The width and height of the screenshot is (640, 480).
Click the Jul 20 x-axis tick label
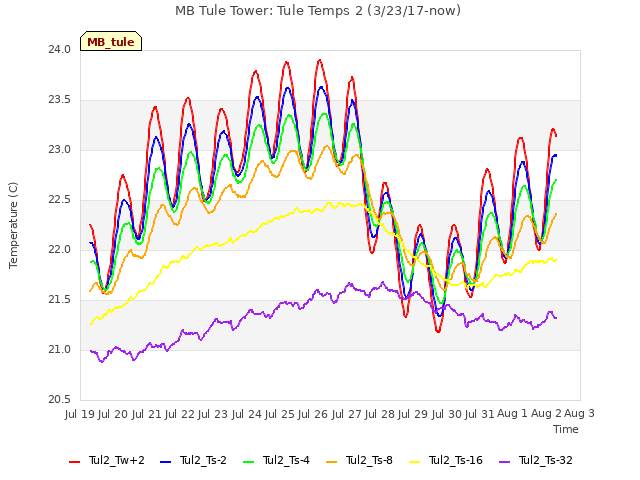[x=113, y=414]
